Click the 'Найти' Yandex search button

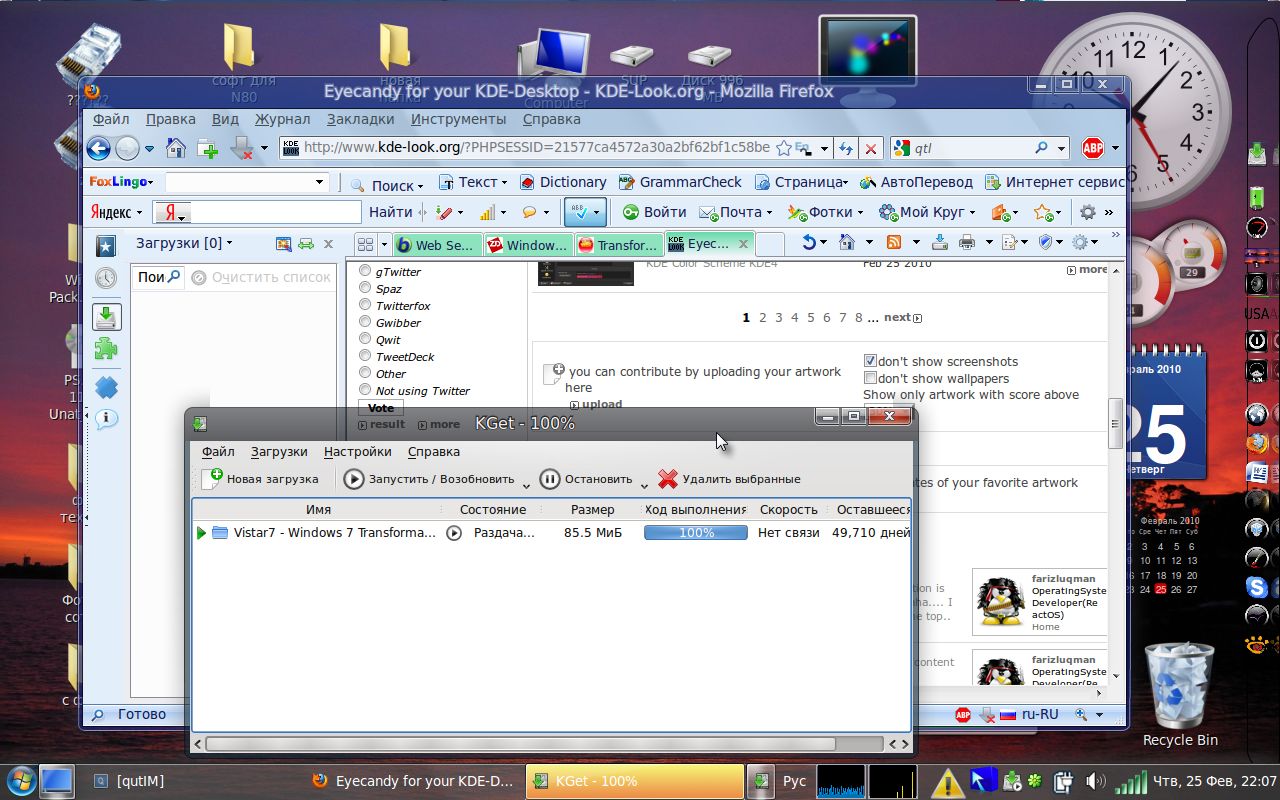[390, 212]
